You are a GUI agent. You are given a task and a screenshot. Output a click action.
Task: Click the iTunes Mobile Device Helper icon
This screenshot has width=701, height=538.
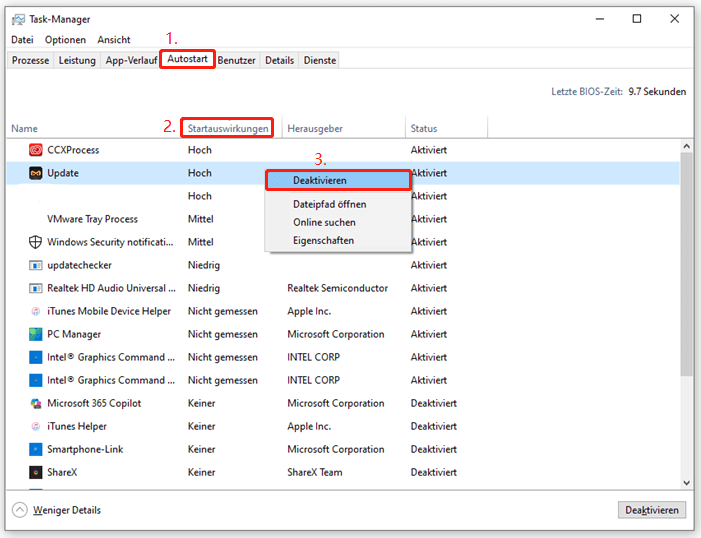36,311
